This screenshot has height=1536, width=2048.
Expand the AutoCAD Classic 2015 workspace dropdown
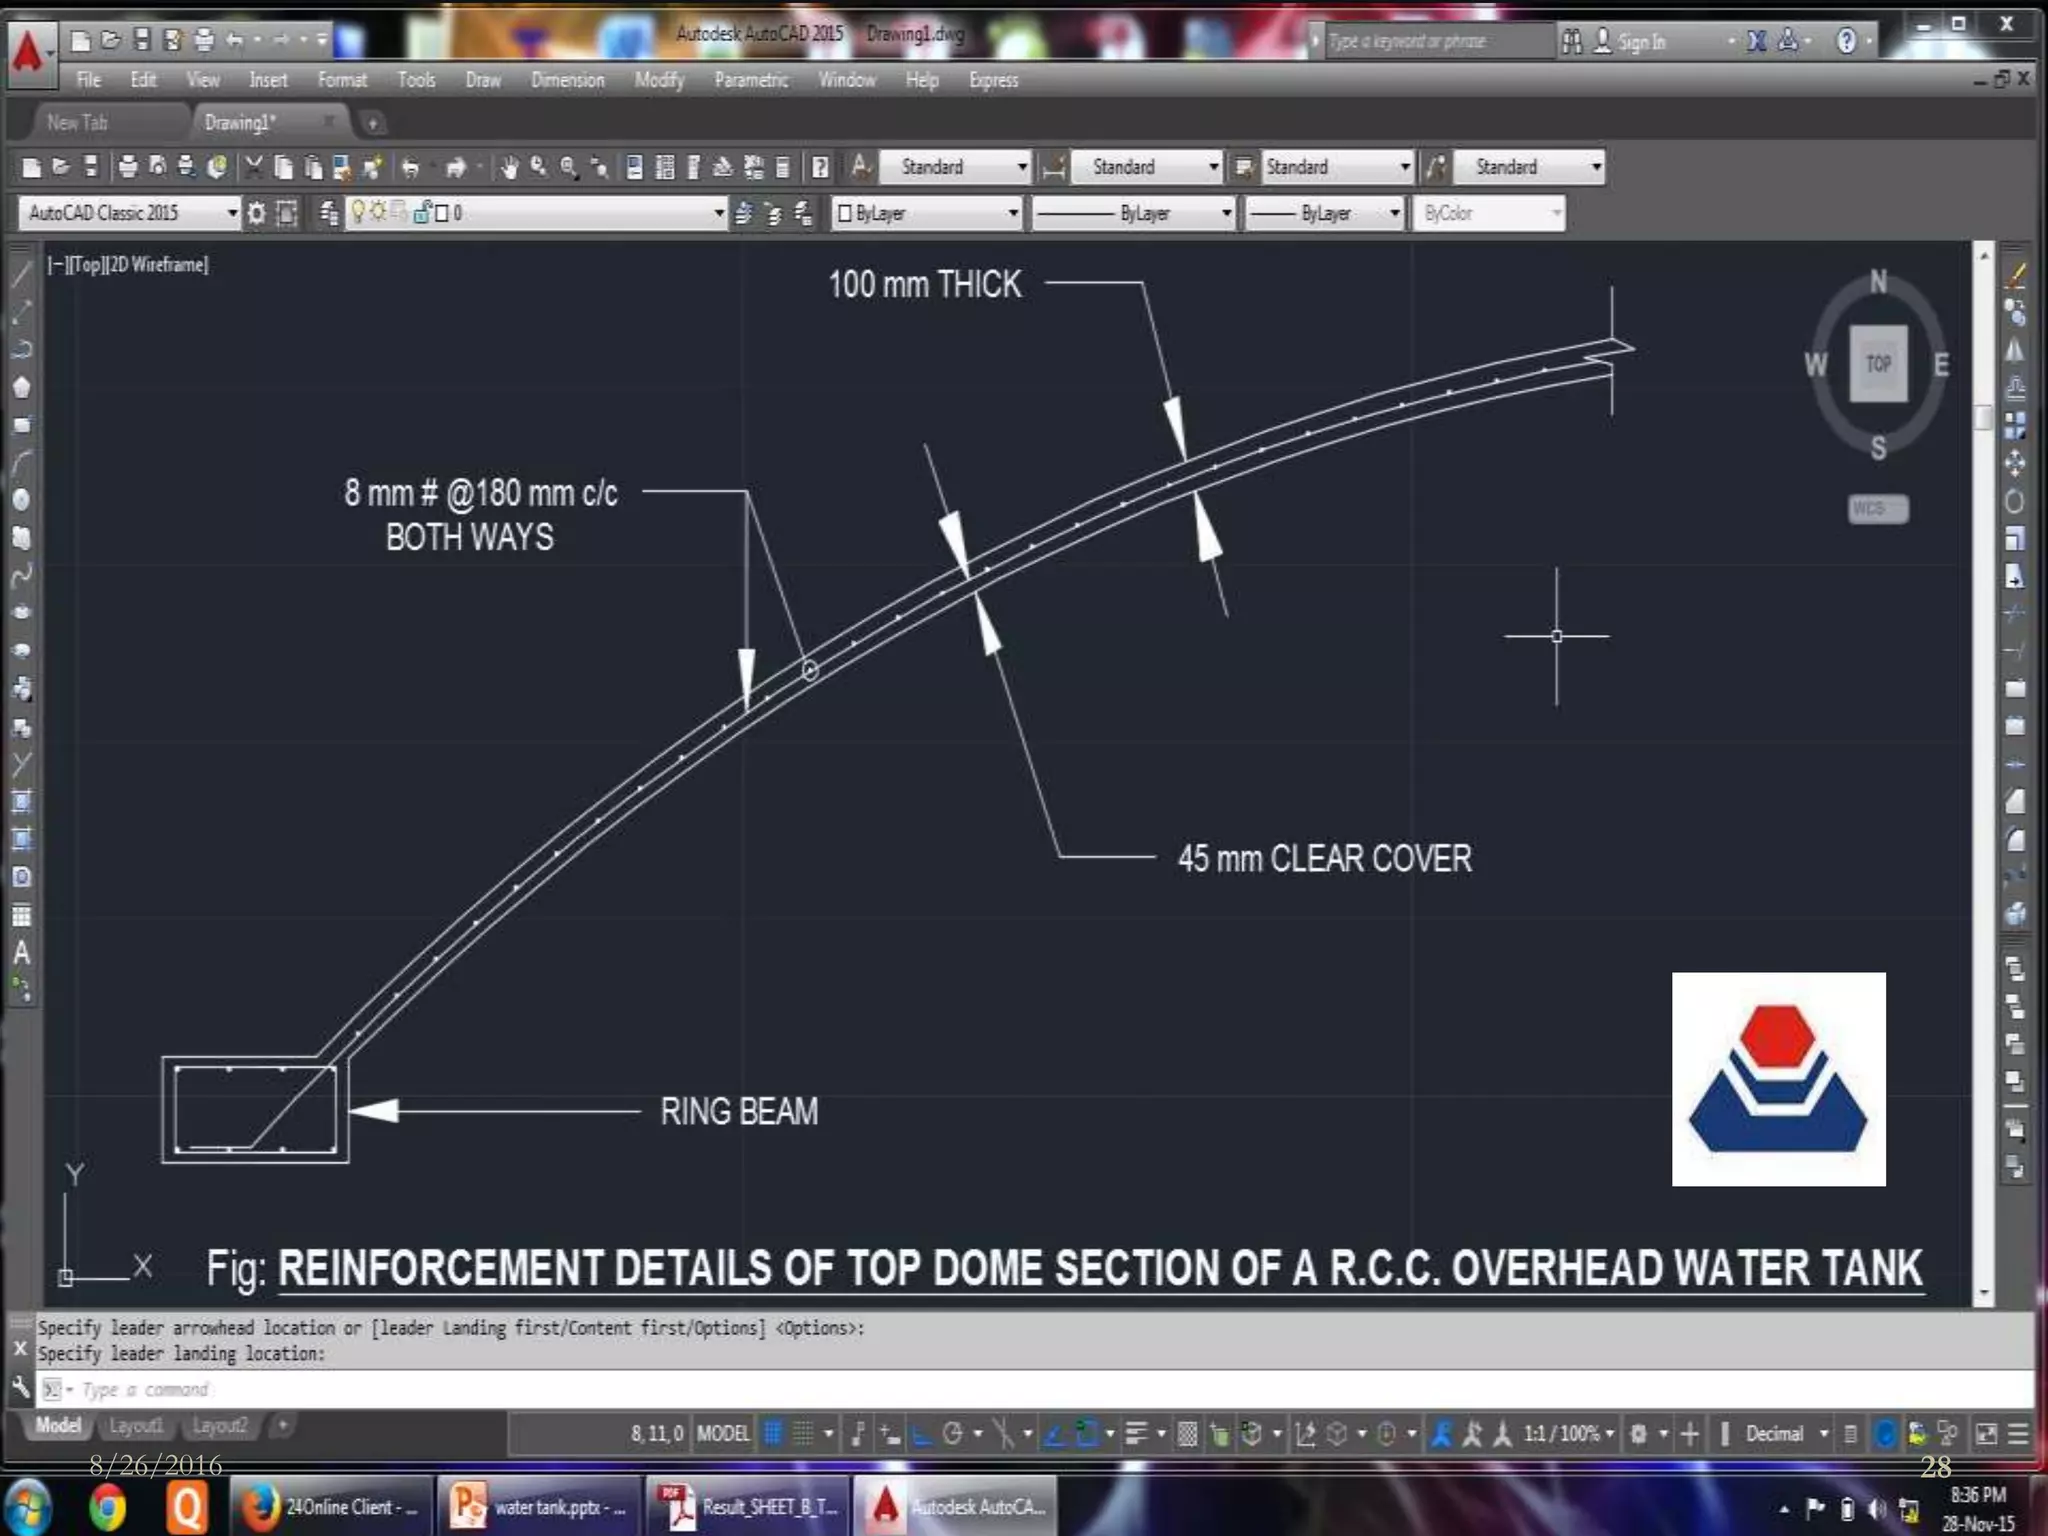(232, 213)
